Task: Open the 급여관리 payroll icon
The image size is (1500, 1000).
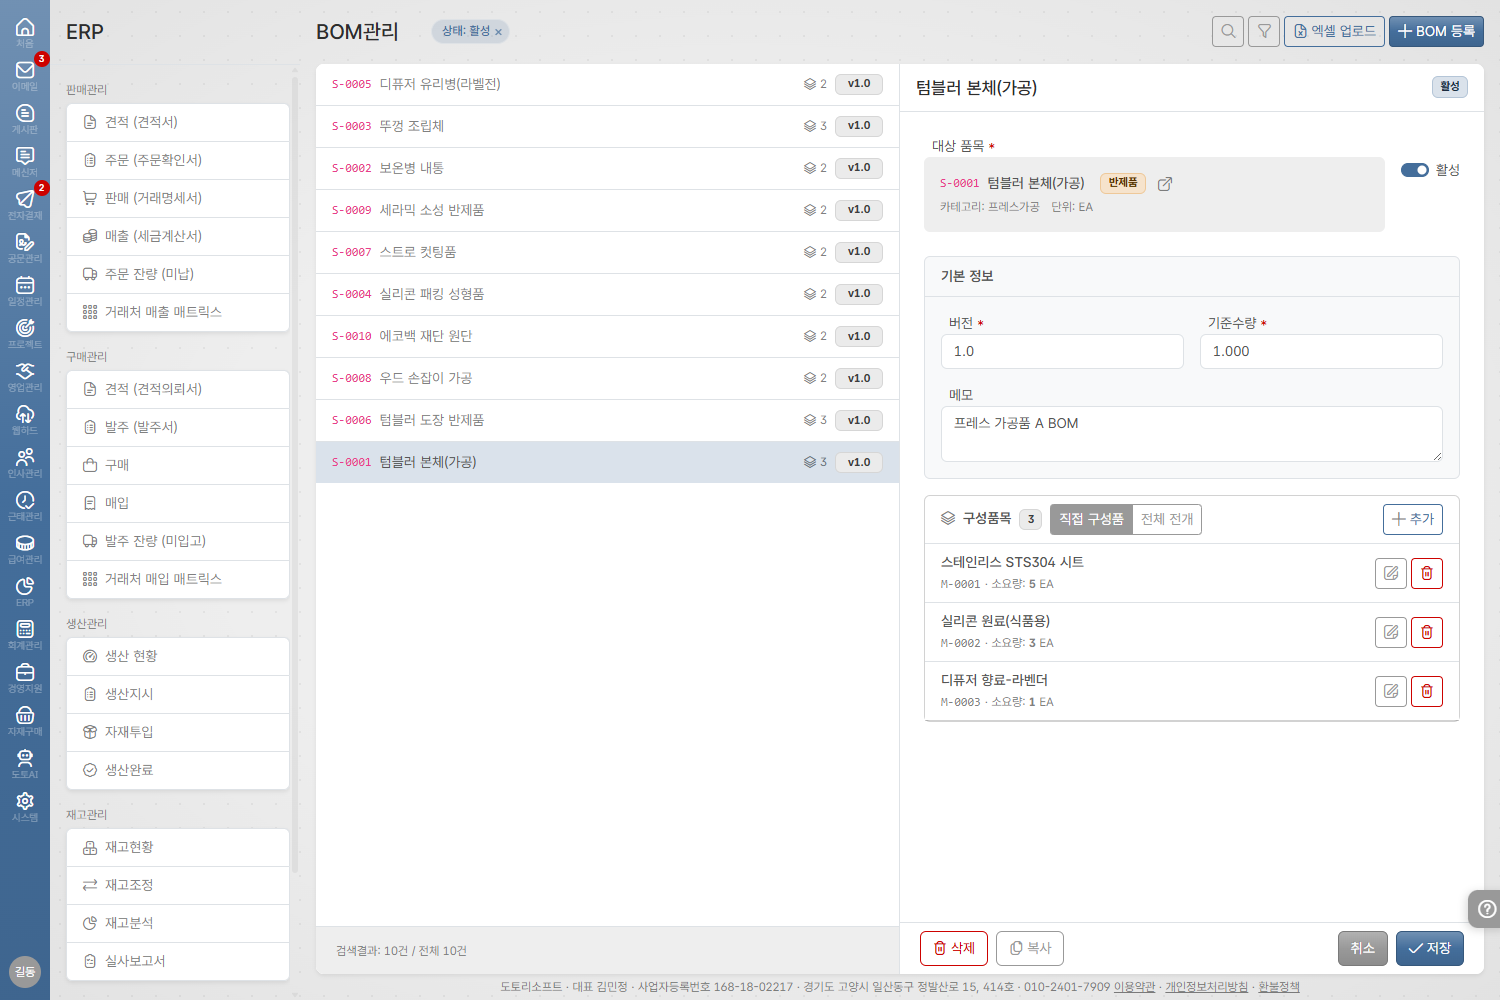Action: pos(25,548)
